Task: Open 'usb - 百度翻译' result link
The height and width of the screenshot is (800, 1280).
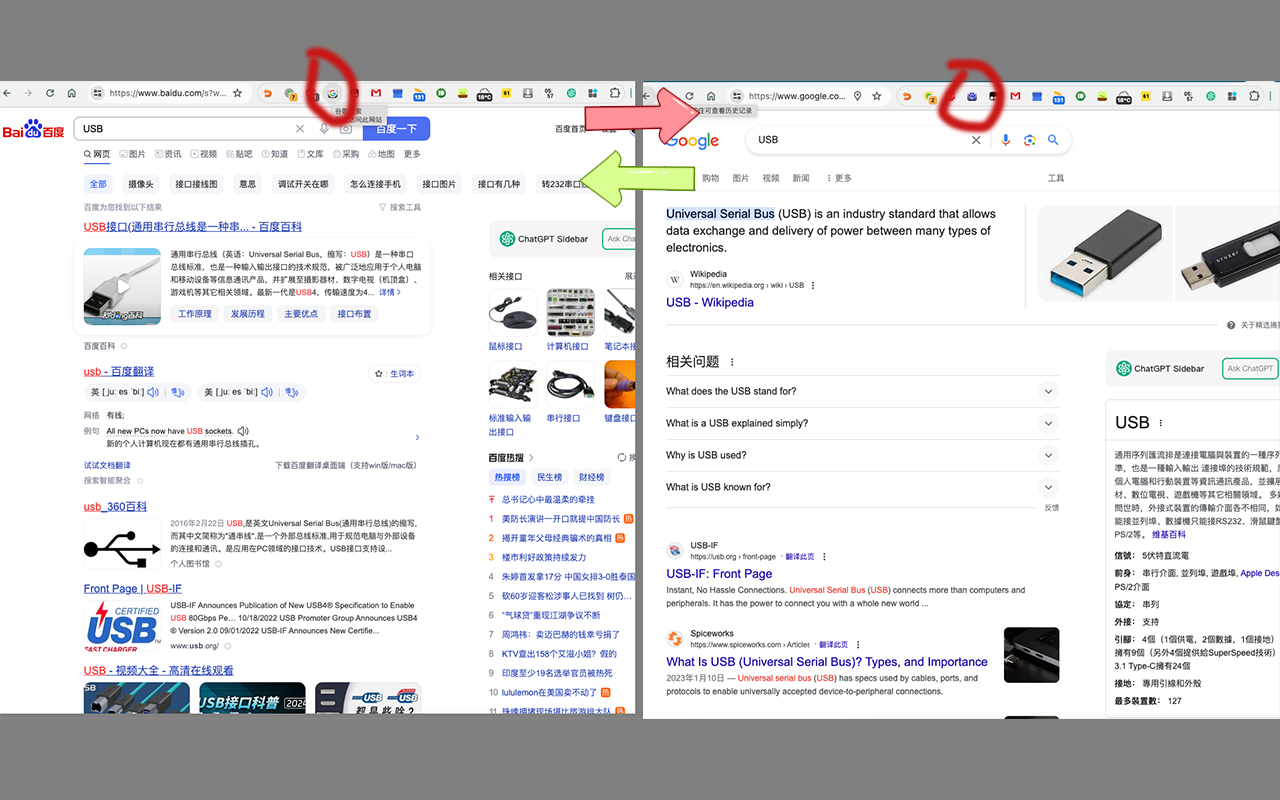Action: pyautogui.click(x=119, y=372)
